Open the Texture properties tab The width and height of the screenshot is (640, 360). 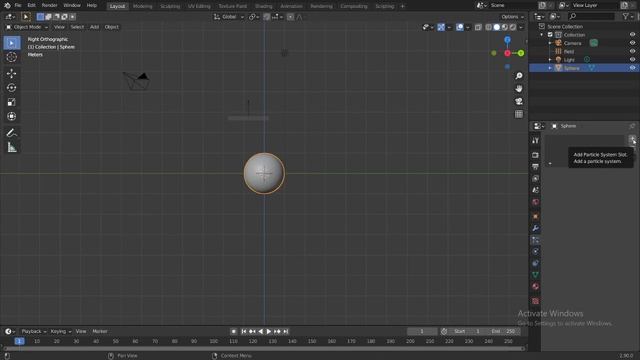pyautogui.click(x=536, y=301)
